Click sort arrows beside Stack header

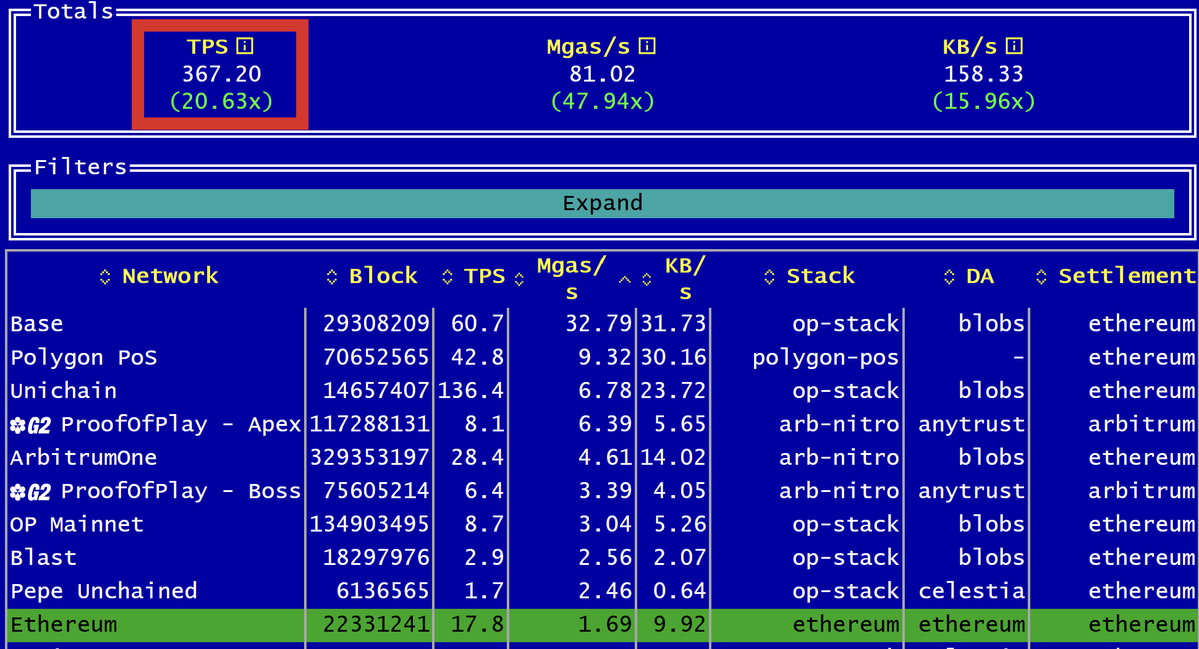[769, 277]
